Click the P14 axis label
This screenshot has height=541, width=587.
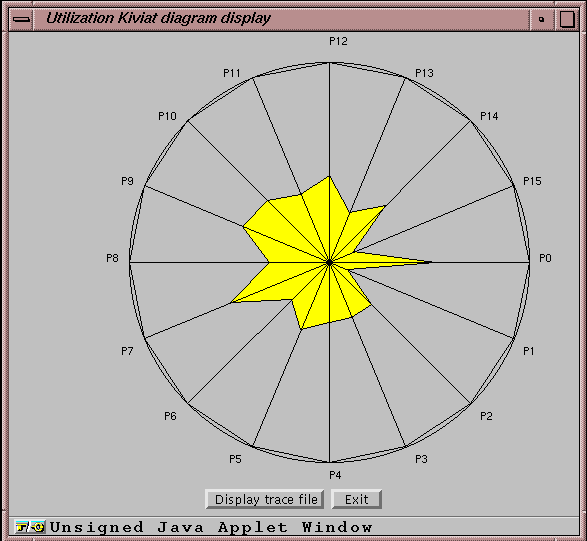point(489,116)
